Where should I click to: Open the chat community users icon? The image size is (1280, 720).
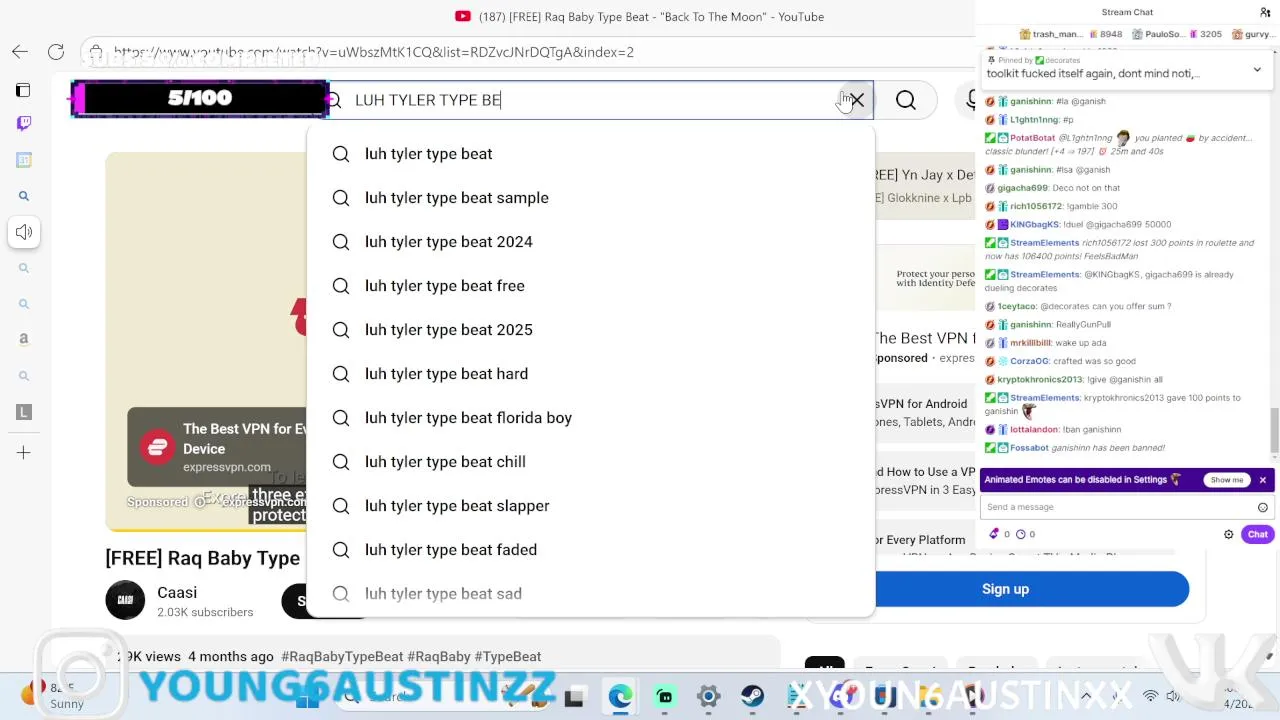(x=1265, y=12)
